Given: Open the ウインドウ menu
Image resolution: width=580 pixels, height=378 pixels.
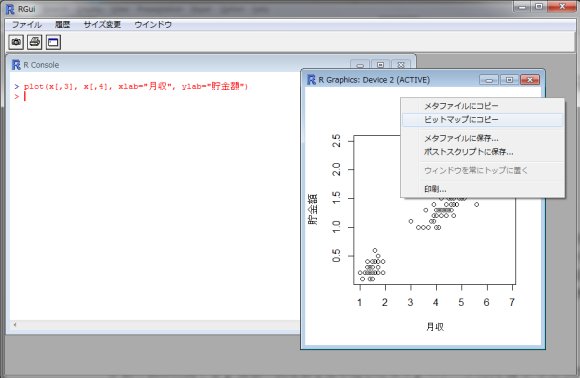Looking at the screenshot, I should (x=153, y=25).
